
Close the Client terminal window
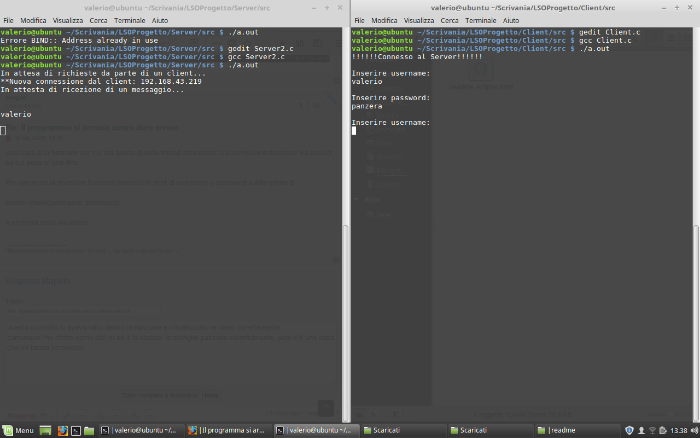(691, 7)
